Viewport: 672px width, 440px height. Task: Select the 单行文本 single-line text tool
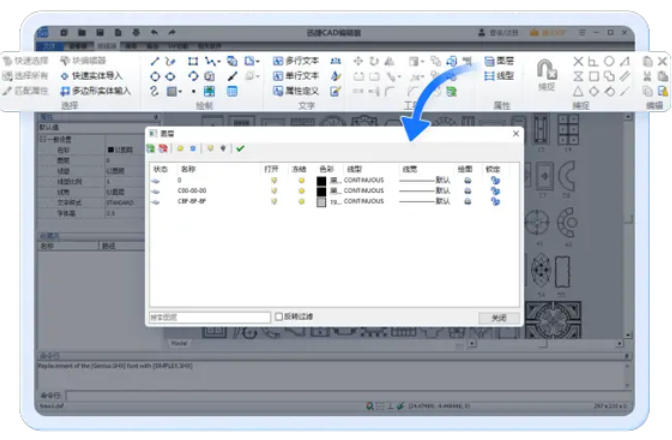pos(294,76)
